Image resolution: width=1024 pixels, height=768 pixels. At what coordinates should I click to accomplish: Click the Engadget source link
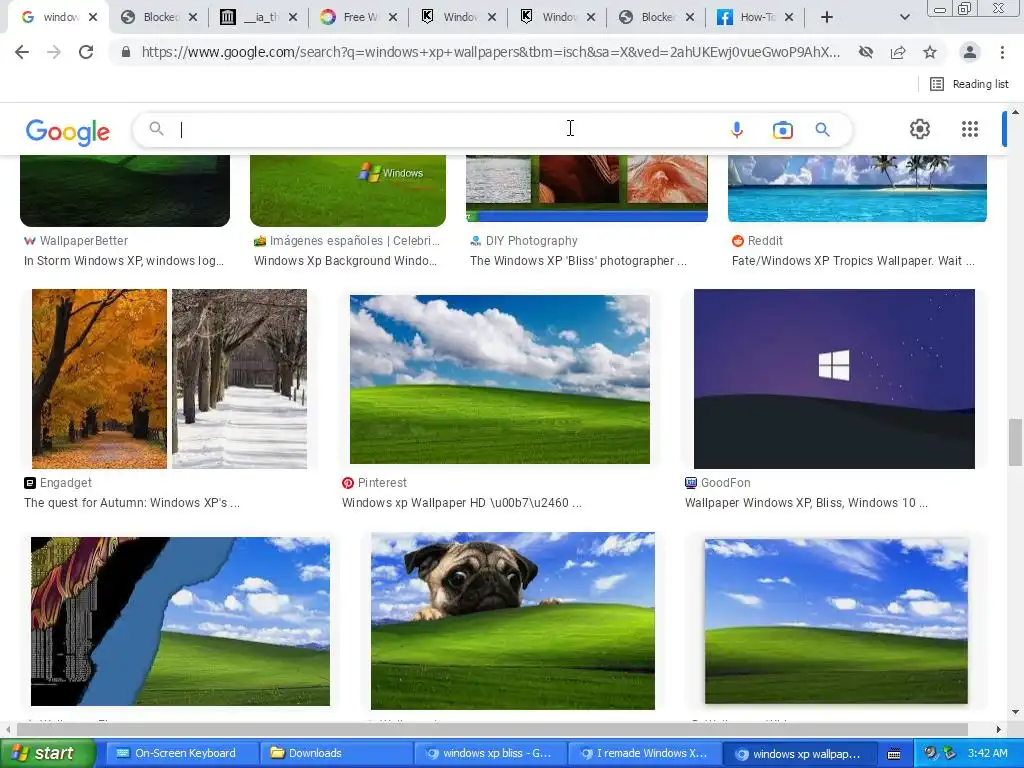pos(58,483)
